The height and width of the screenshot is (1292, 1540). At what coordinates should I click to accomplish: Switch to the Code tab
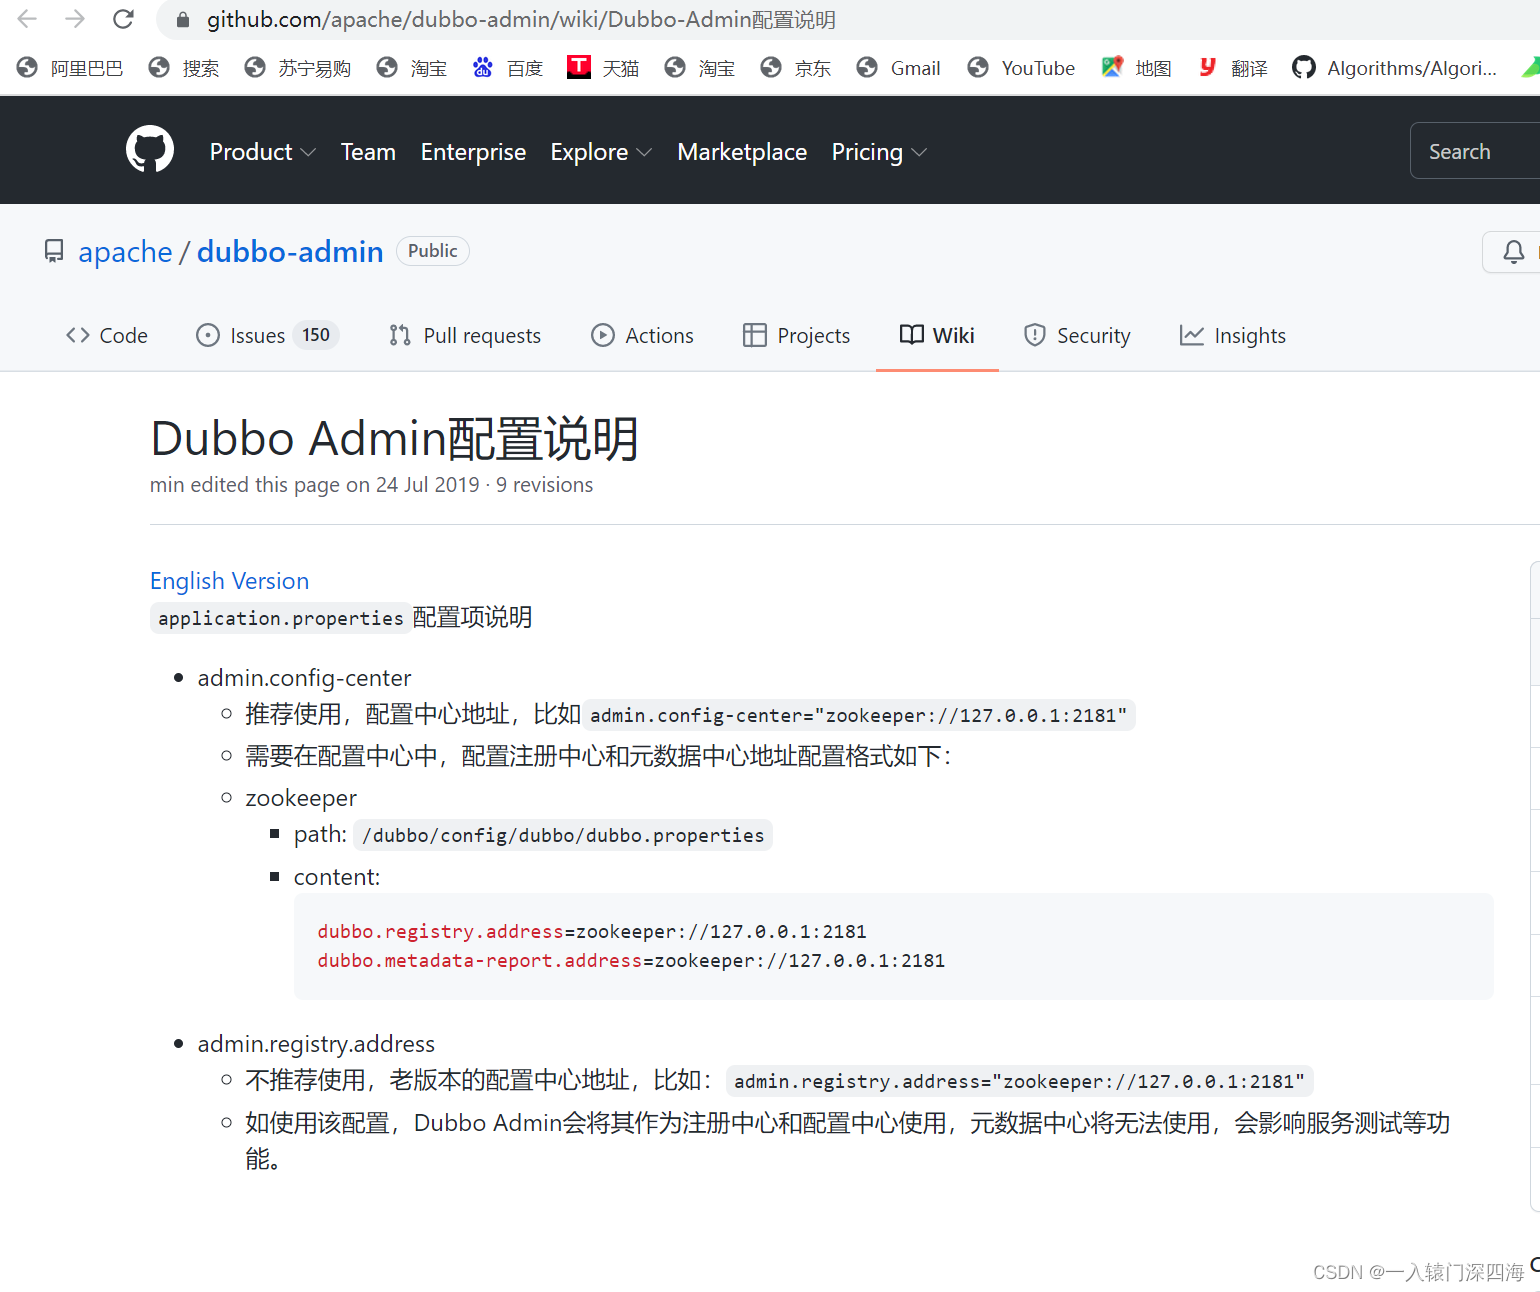pyautogui.click(x=107, y=336)
